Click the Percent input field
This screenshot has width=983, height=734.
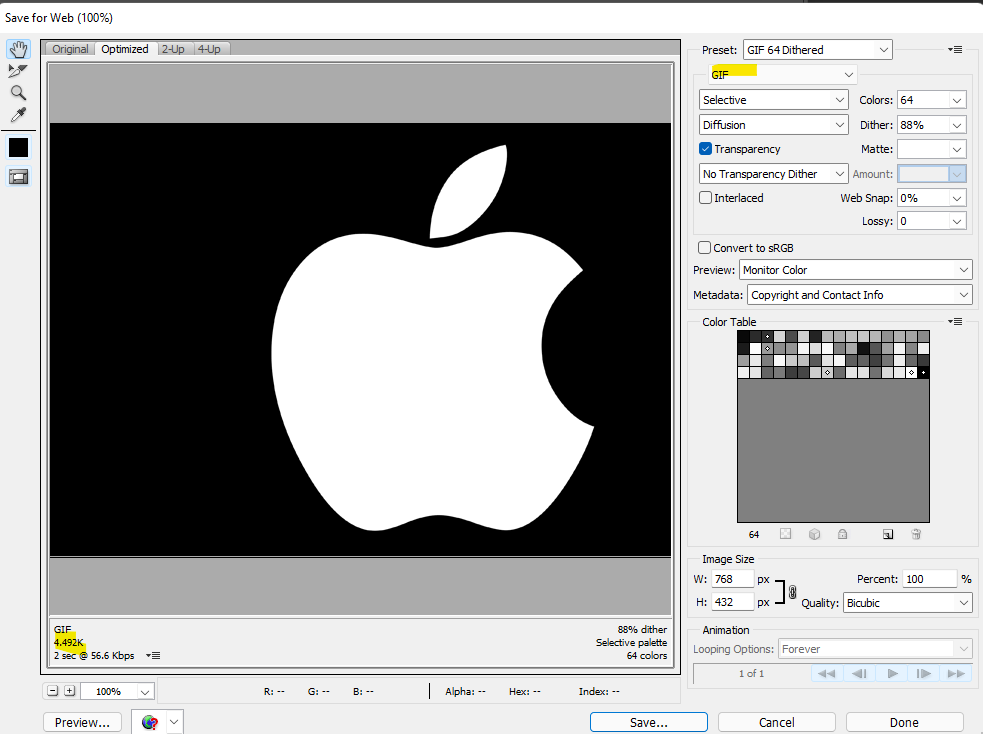929,579
